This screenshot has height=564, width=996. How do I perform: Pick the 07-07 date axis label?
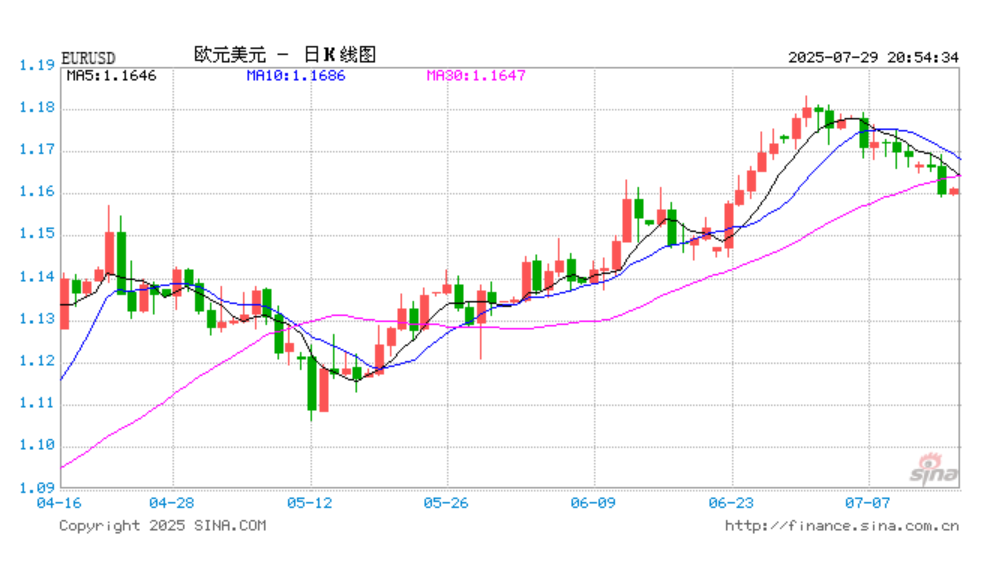pyautogui.click(x=867, y=501)
